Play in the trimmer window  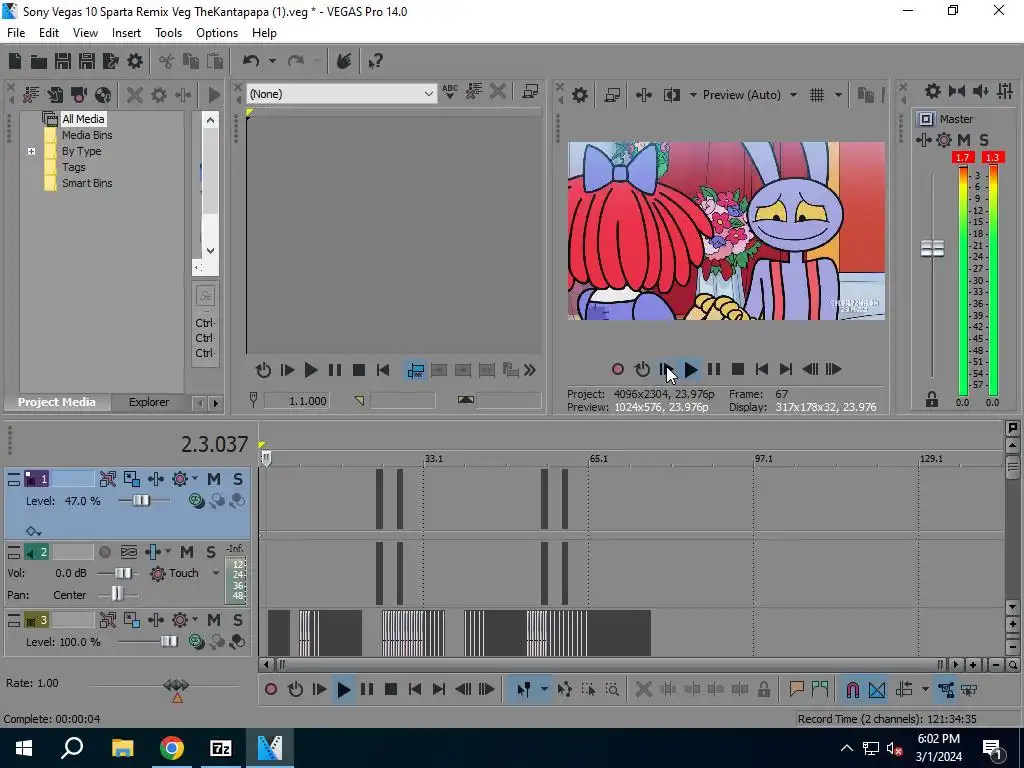[x=311, y=371]
